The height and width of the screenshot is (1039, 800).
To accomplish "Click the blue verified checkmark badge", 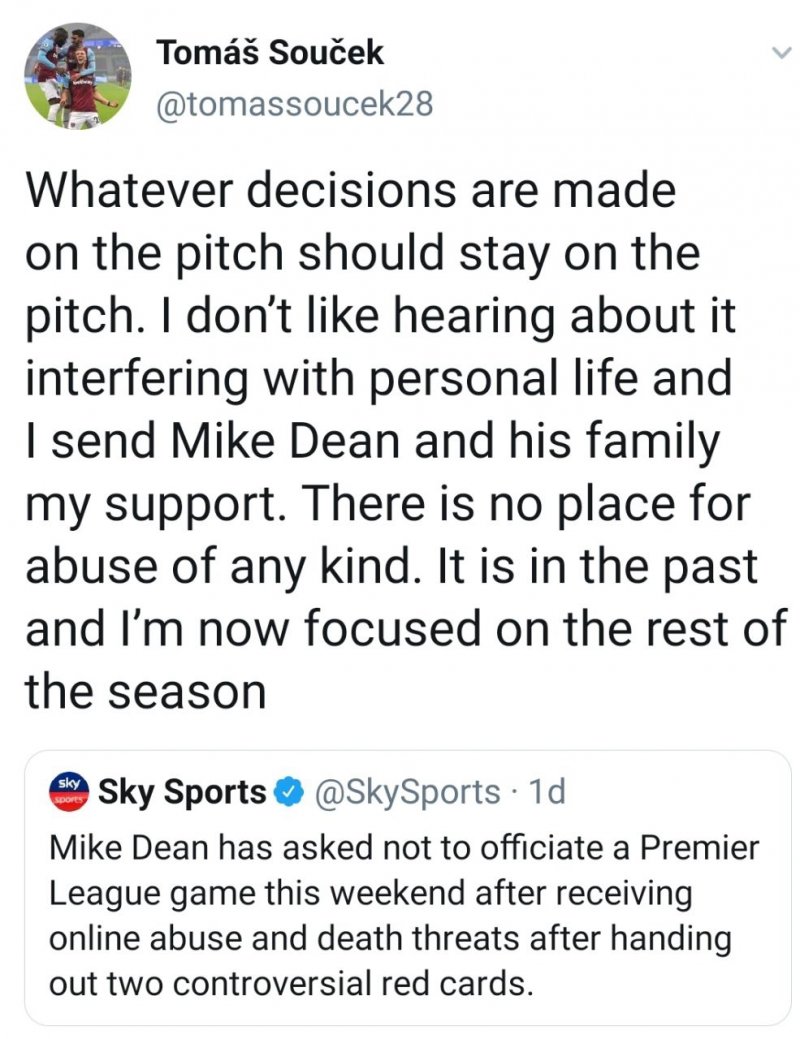I will click(x=287, y=792).
